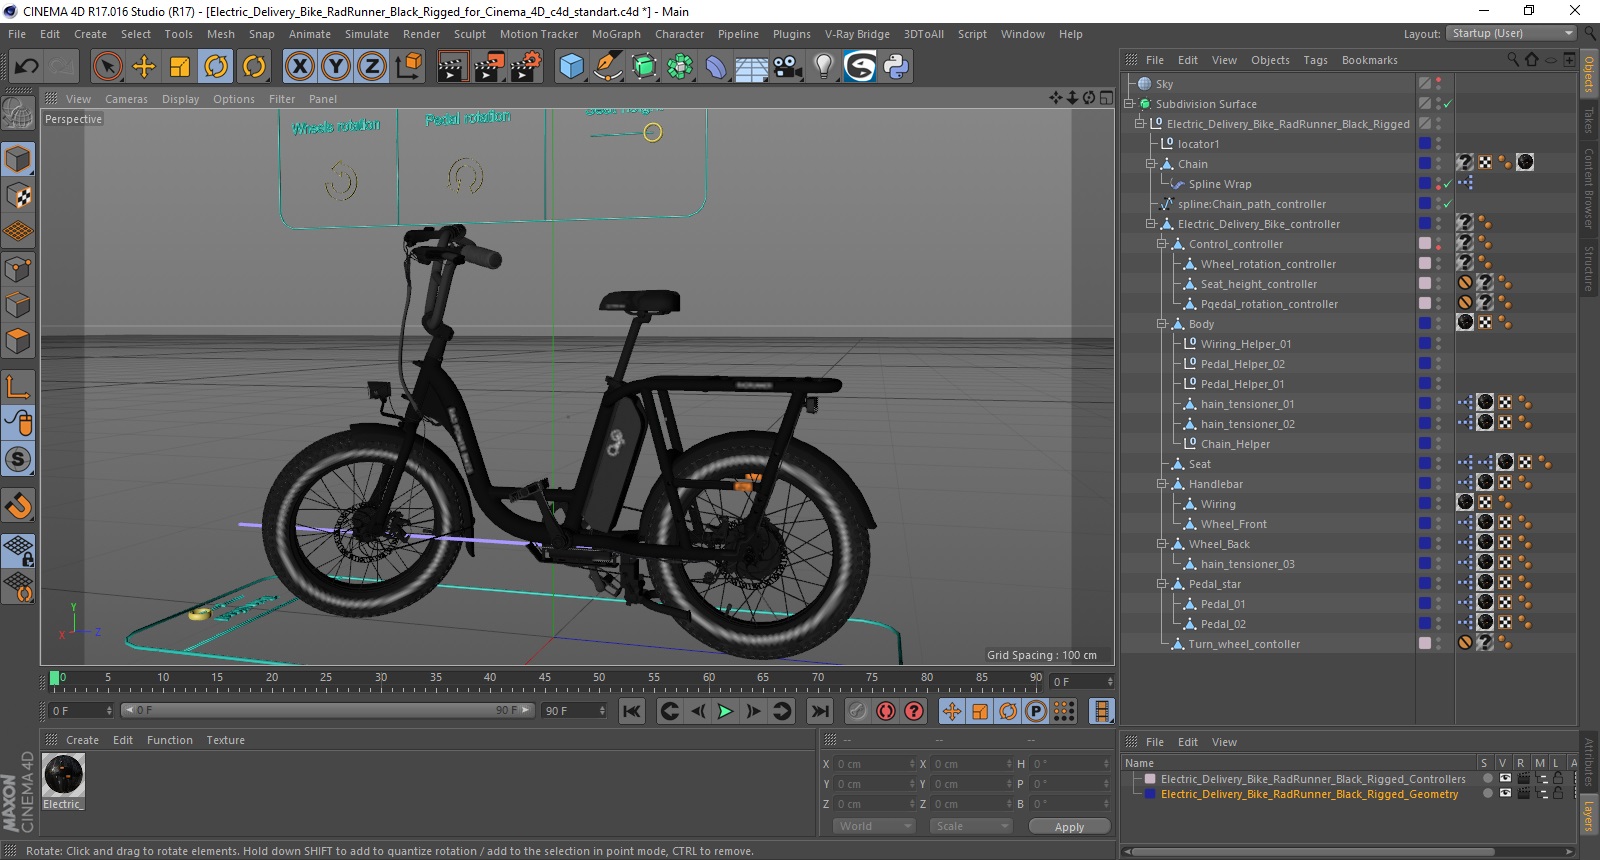The height and width of the screenshot is (860, 1600).
Task: Add a camera object
Action: coord(788,67)
